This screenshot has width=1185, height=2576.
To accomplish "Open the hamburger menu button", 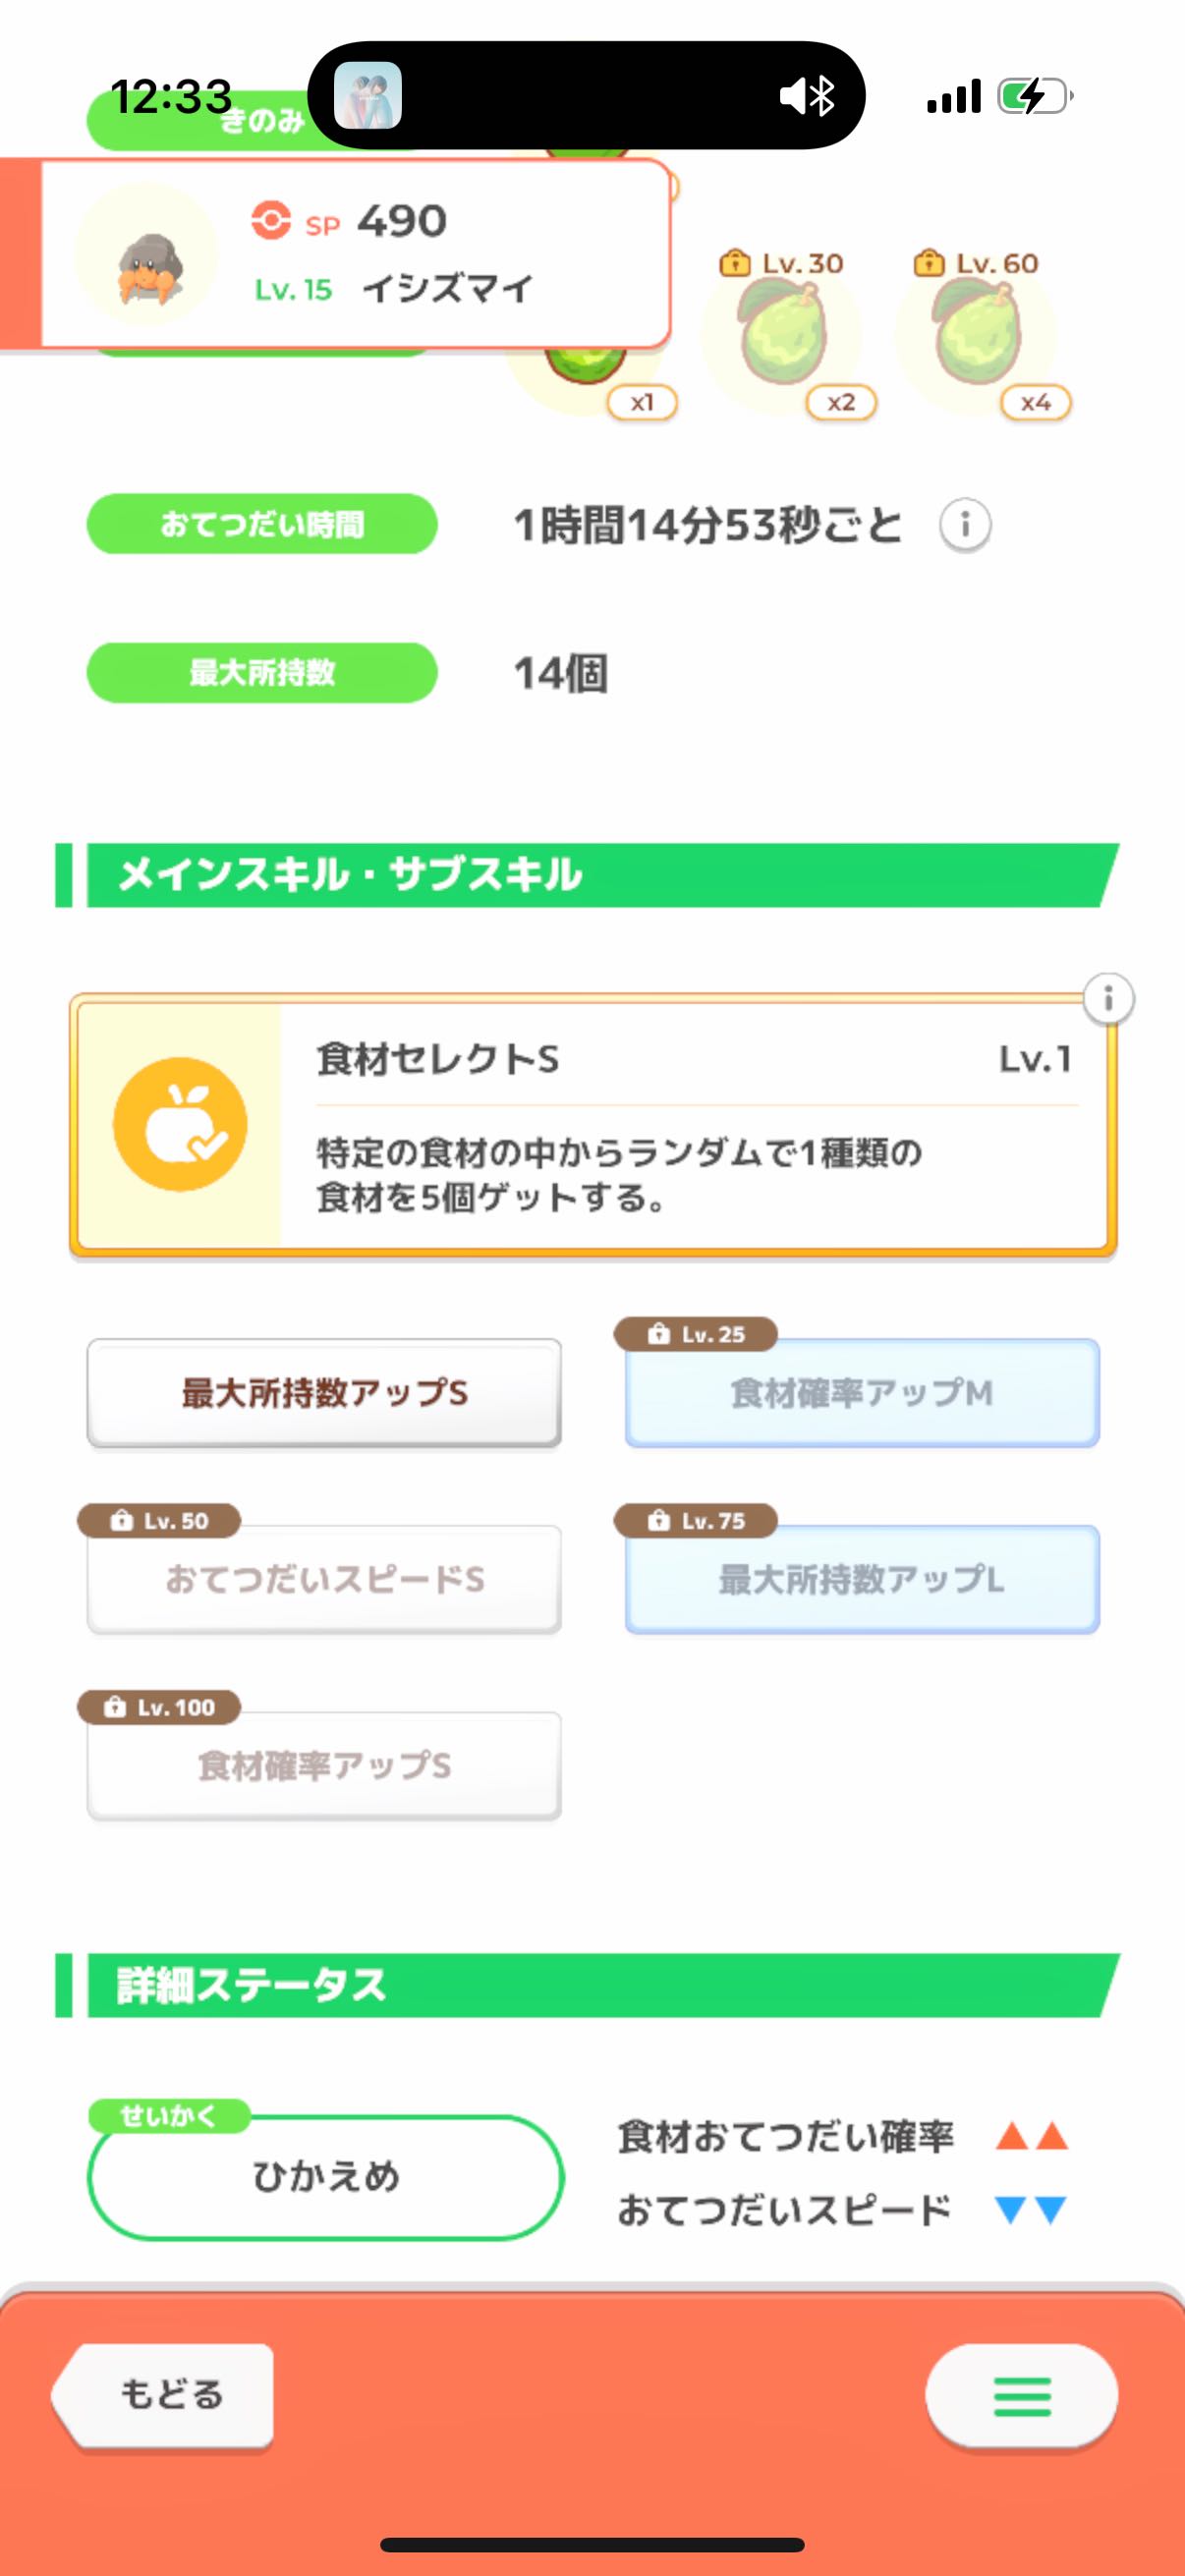I will pos(1021,2397).
